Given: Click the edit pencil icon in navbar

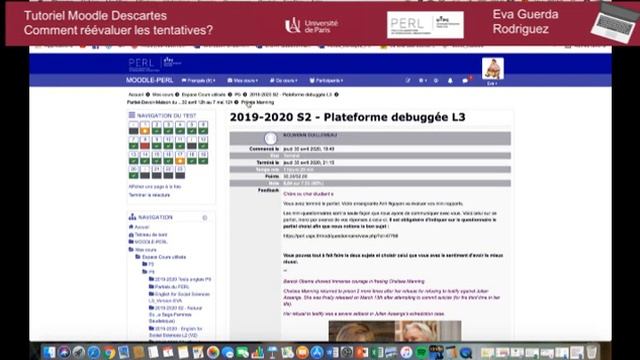Looking at the screenshot, I should pyautogui.click(x=408, y=81).
